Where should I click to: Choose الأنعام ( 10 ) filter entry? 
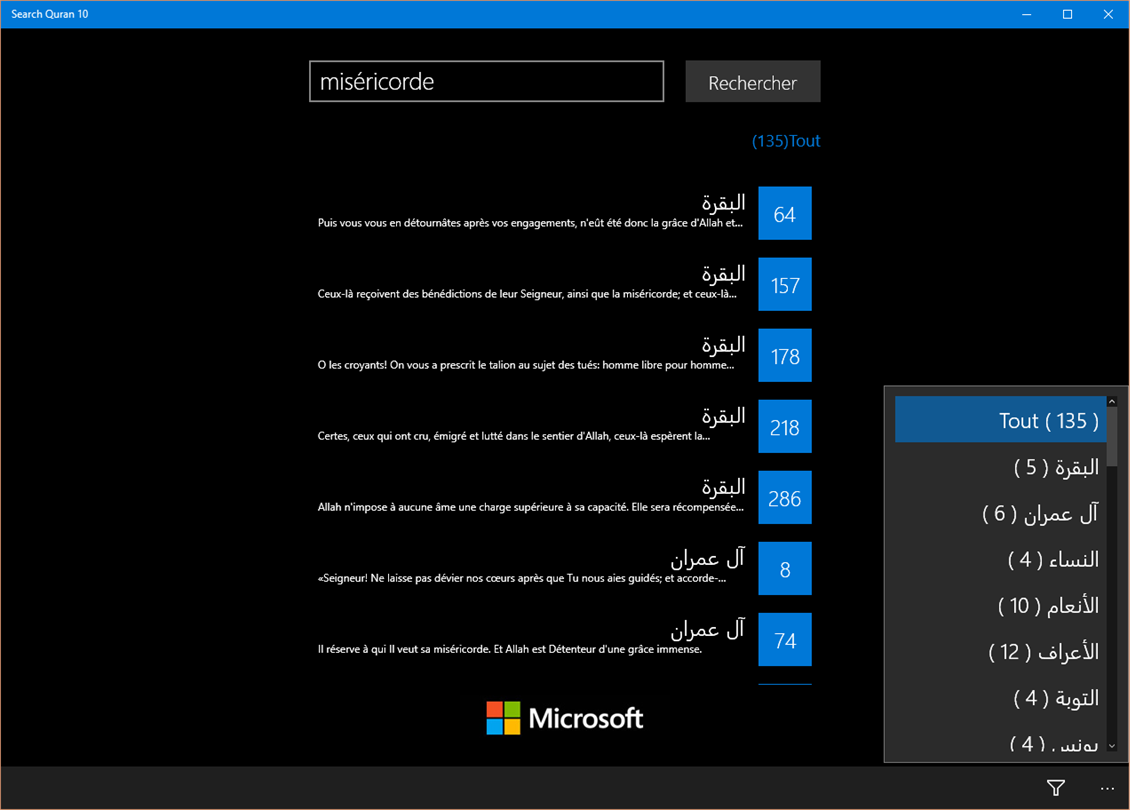pos(1000,605)
